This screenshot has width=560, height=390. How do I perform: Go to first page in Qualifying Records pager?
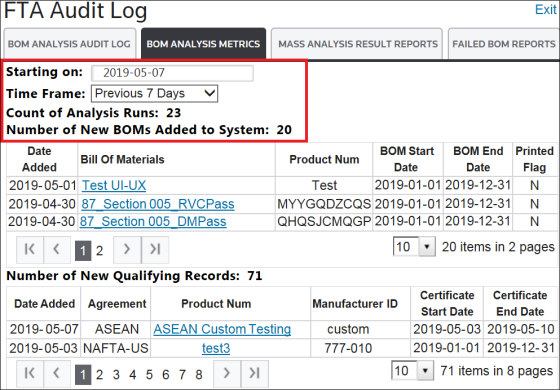coord(30,373)
